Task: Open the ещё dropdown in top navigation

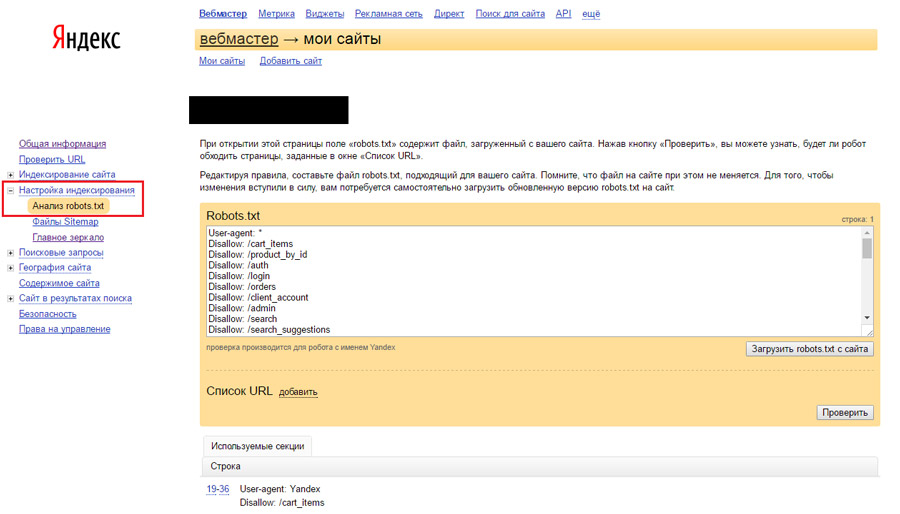Action: [591, 13]
